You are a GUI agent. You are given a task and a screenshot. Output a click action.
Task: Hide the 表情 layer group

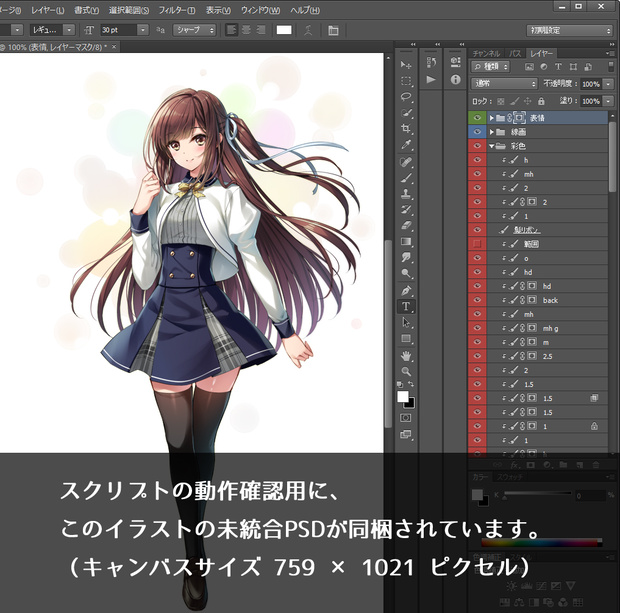coord(477,118)
